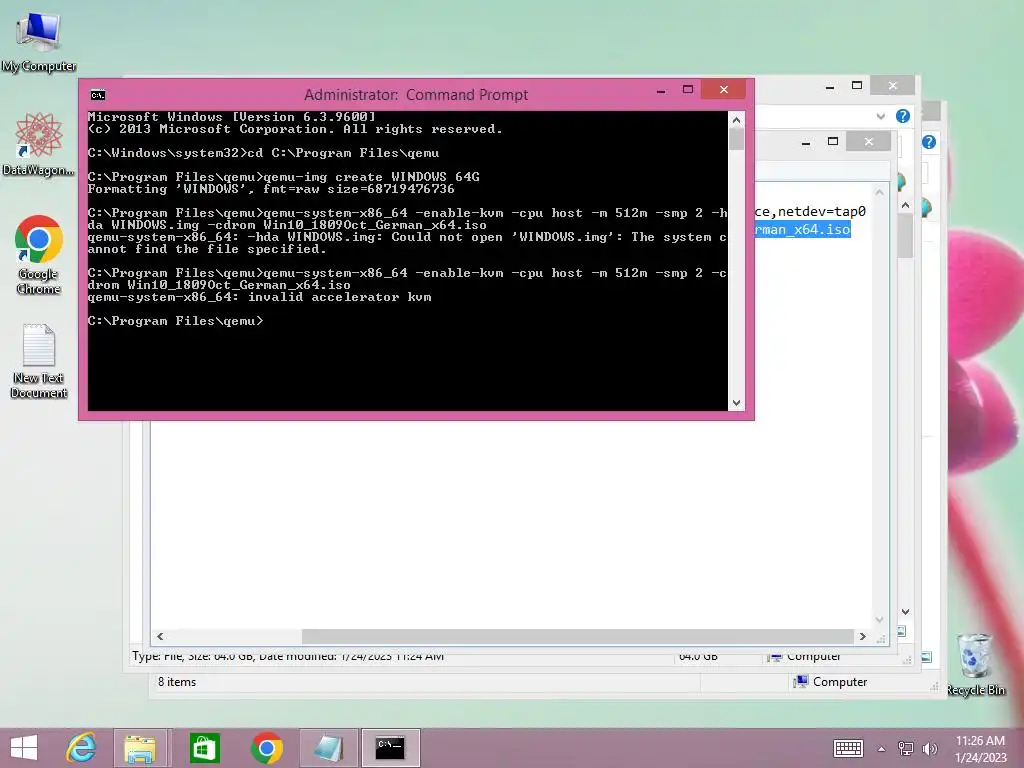
Task: Switch to the Notepad taskbar window
Action: (328, 748)
